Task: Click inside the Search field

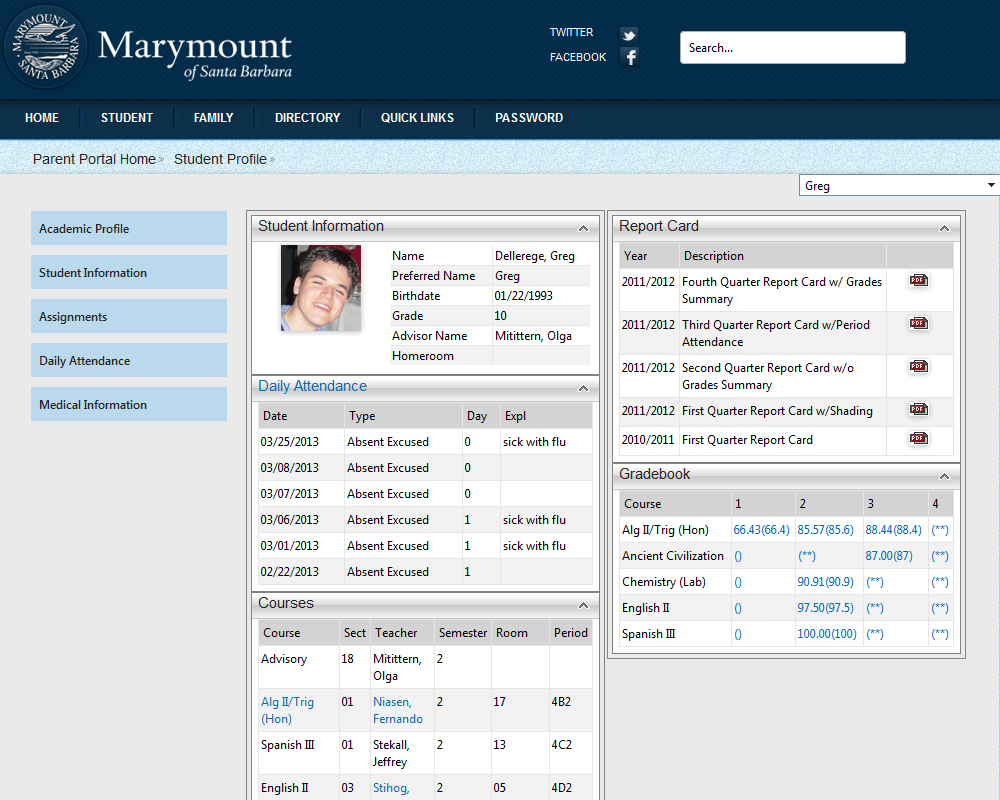Action: tap(792, 47)
